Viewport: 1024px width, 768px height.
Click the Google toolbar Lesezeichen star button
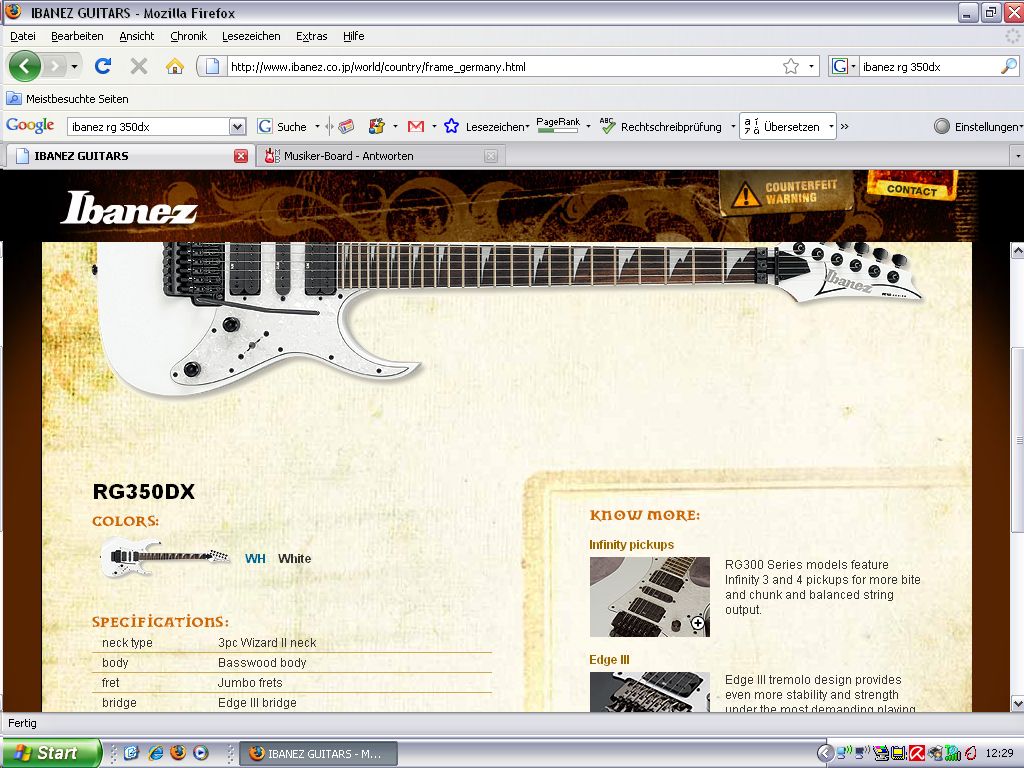coord(486,127)
